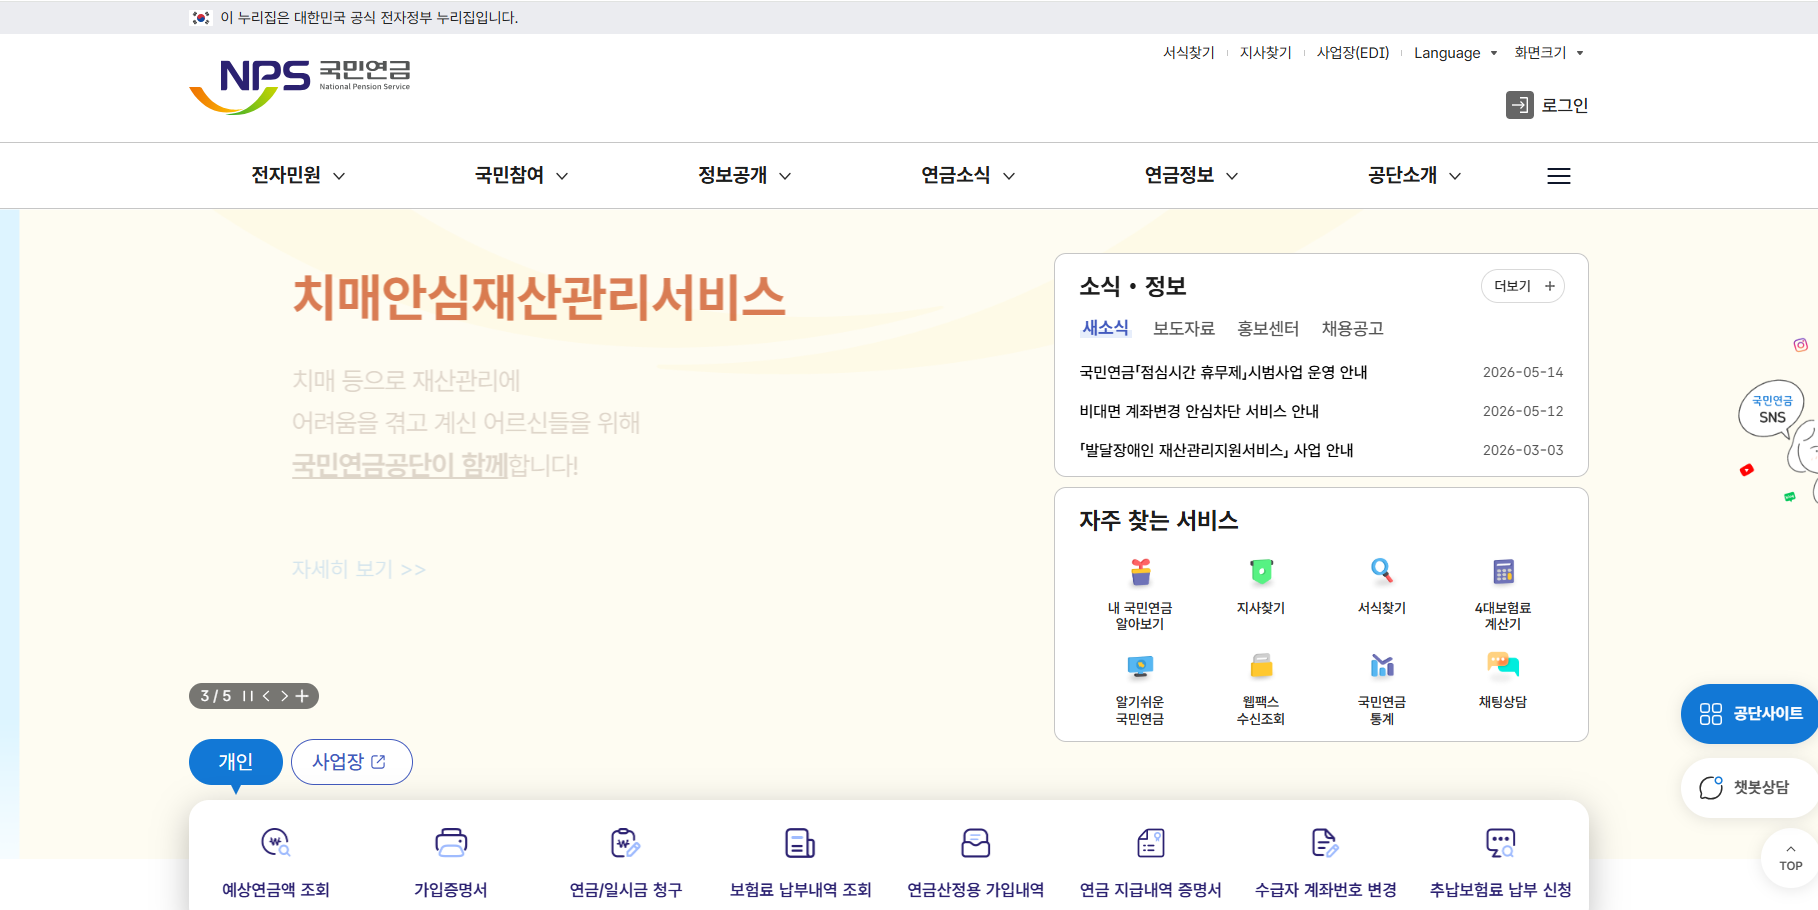
Task: Open 웹팩스 수신조회 fax icon
Action: pyautogui.click(x=1261, y=666)
